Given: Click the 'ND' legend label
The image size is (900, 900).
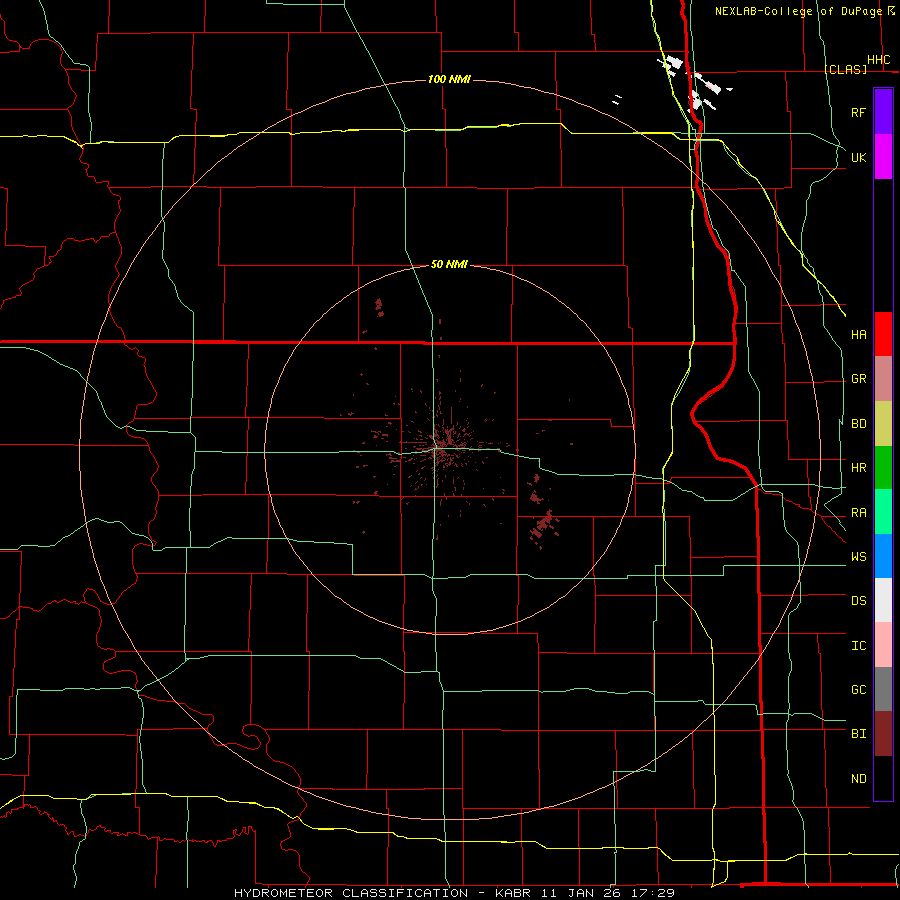Looking at the screenshot, I should (x=858, y=779).
